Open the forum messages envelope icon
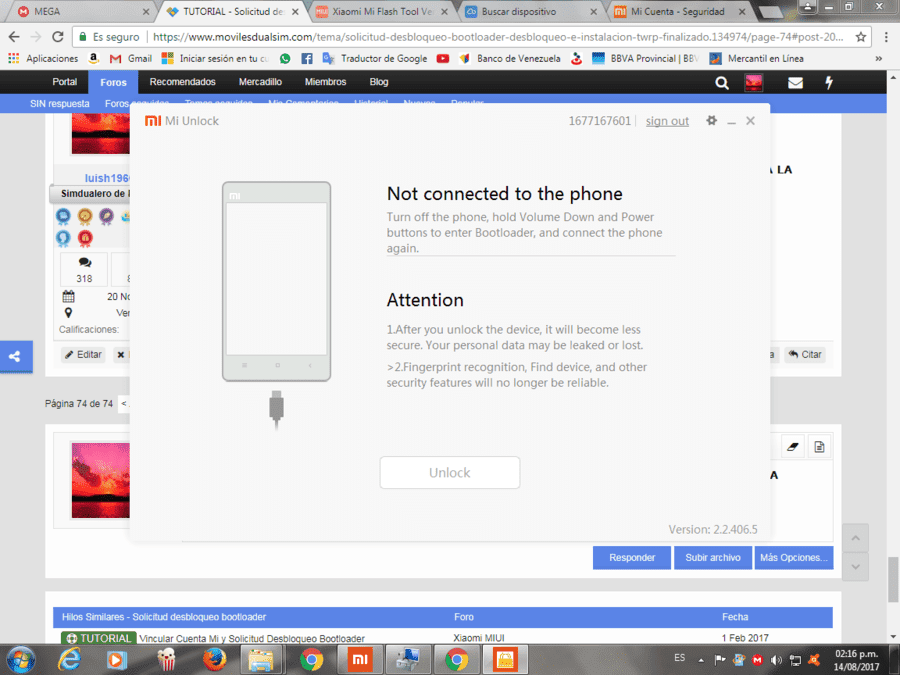Viewport: 900px width, 675px height. [795, 83]
